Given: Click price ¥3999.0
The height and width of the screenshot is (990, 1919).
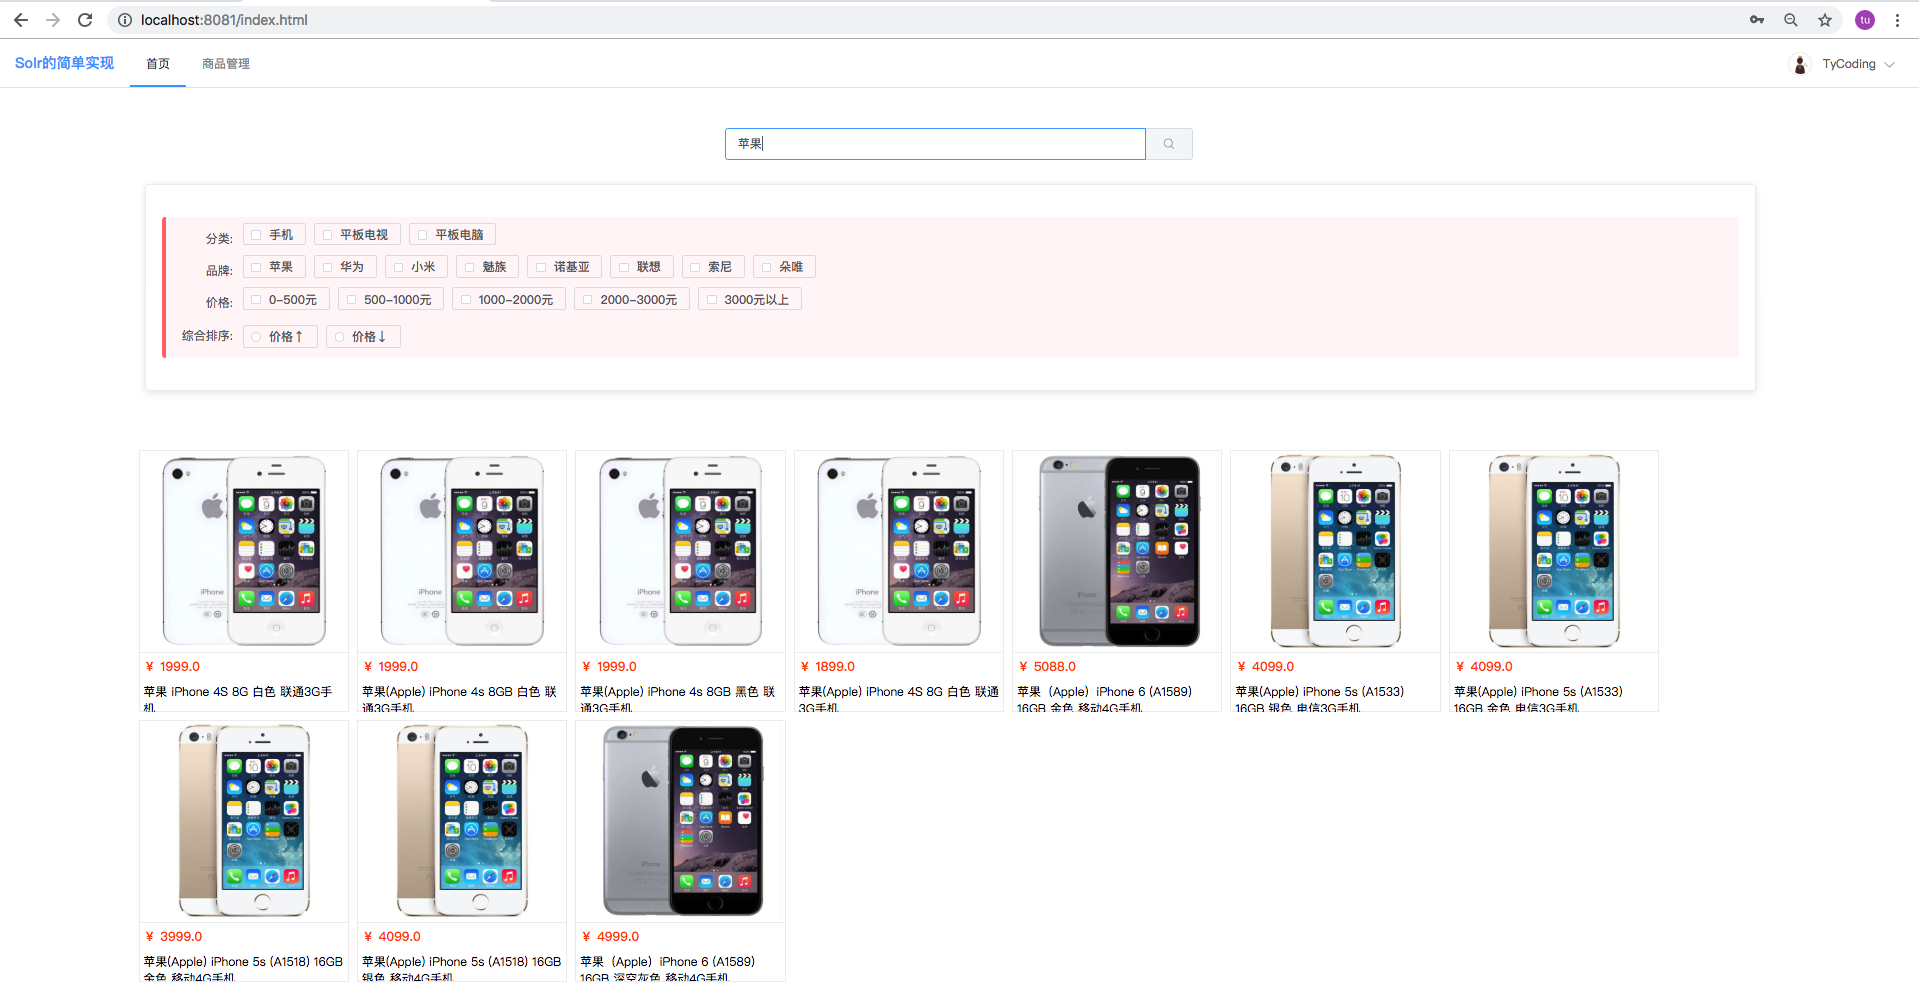Looking at the screenshot, I should 173,937.
